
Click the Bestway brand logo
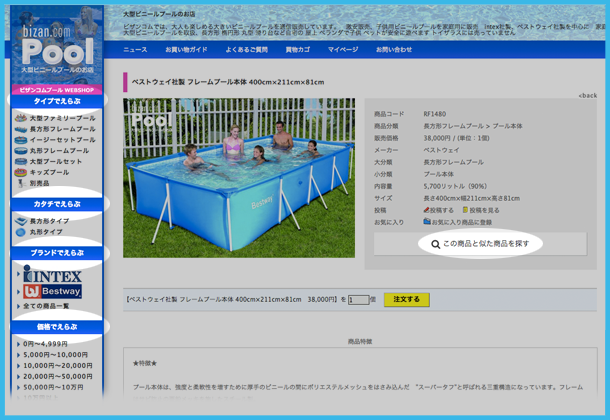(x=54, y=291)
